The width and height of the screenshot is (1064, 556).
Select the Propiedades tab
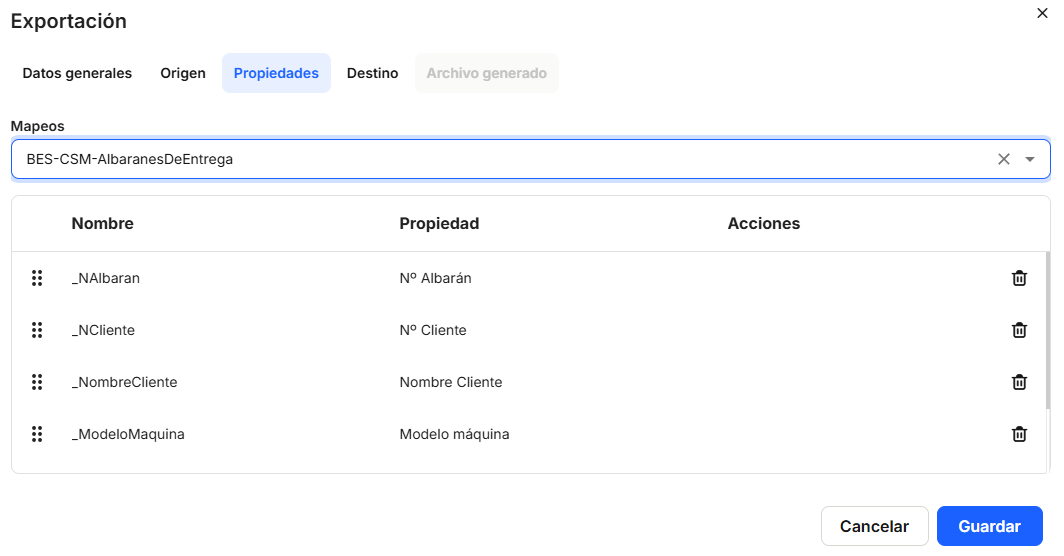276,73
